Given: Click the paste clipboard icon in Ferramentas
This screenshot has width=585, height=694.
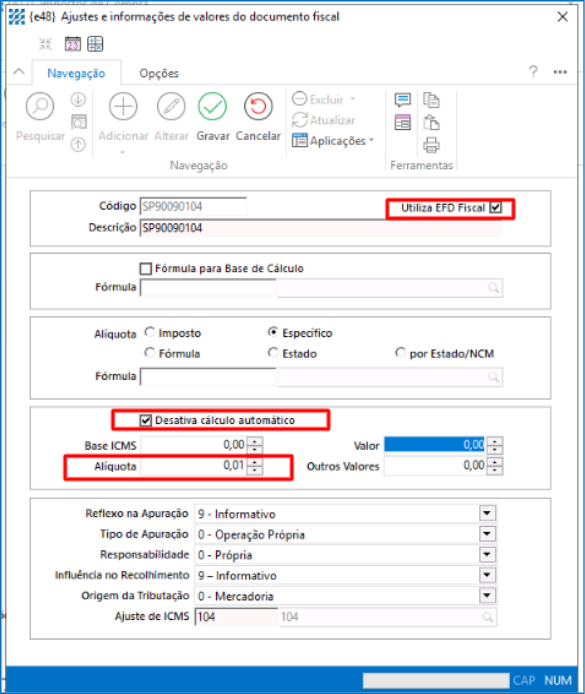Looking at the screenshot, I should (x=431, y=122).
